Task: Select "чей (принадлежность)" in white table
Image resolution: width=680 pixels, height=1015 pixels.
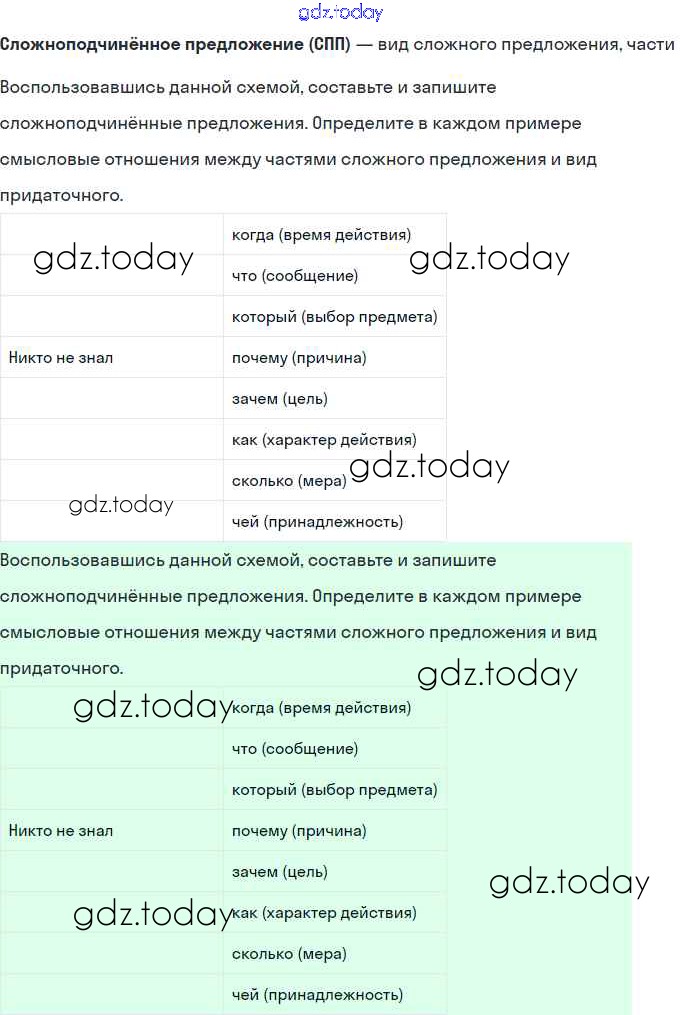Action: tap(317, 522)
